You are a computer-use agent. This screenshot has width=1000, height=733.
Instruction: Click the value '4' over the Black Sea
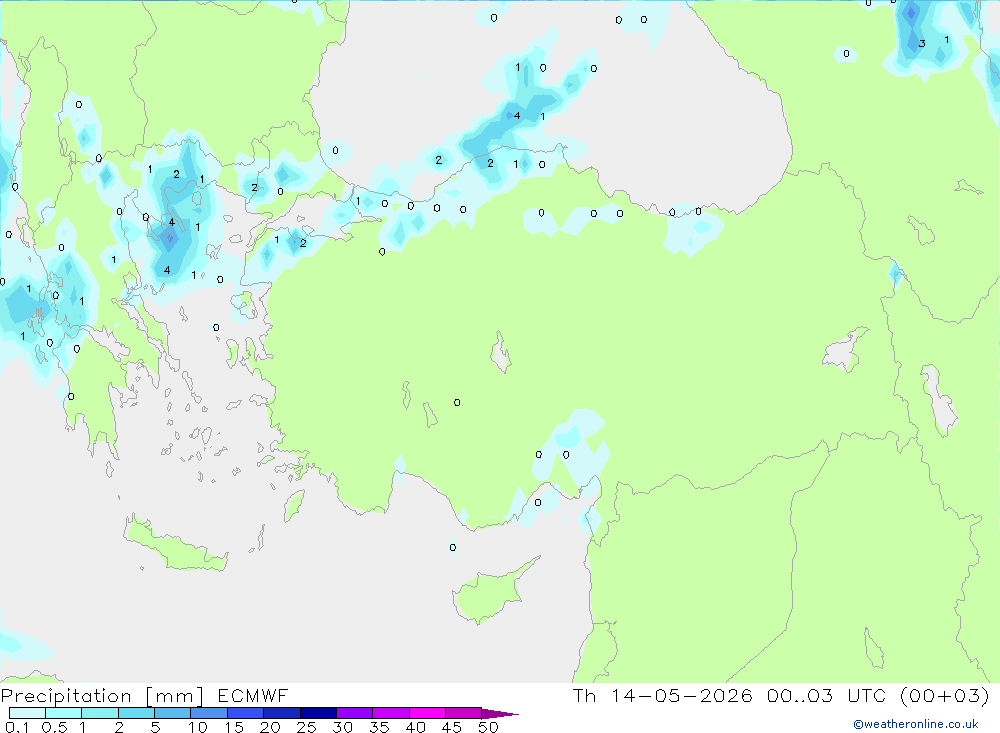tap(517, 115)
